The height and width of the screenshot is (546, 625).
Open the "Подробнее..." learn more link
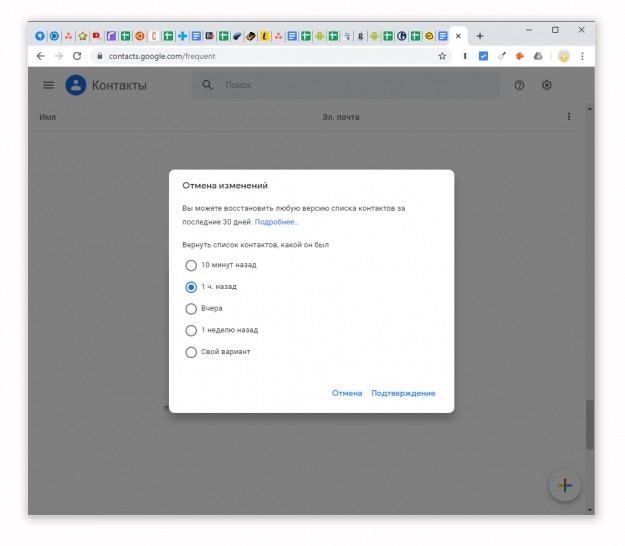point(276,222)
